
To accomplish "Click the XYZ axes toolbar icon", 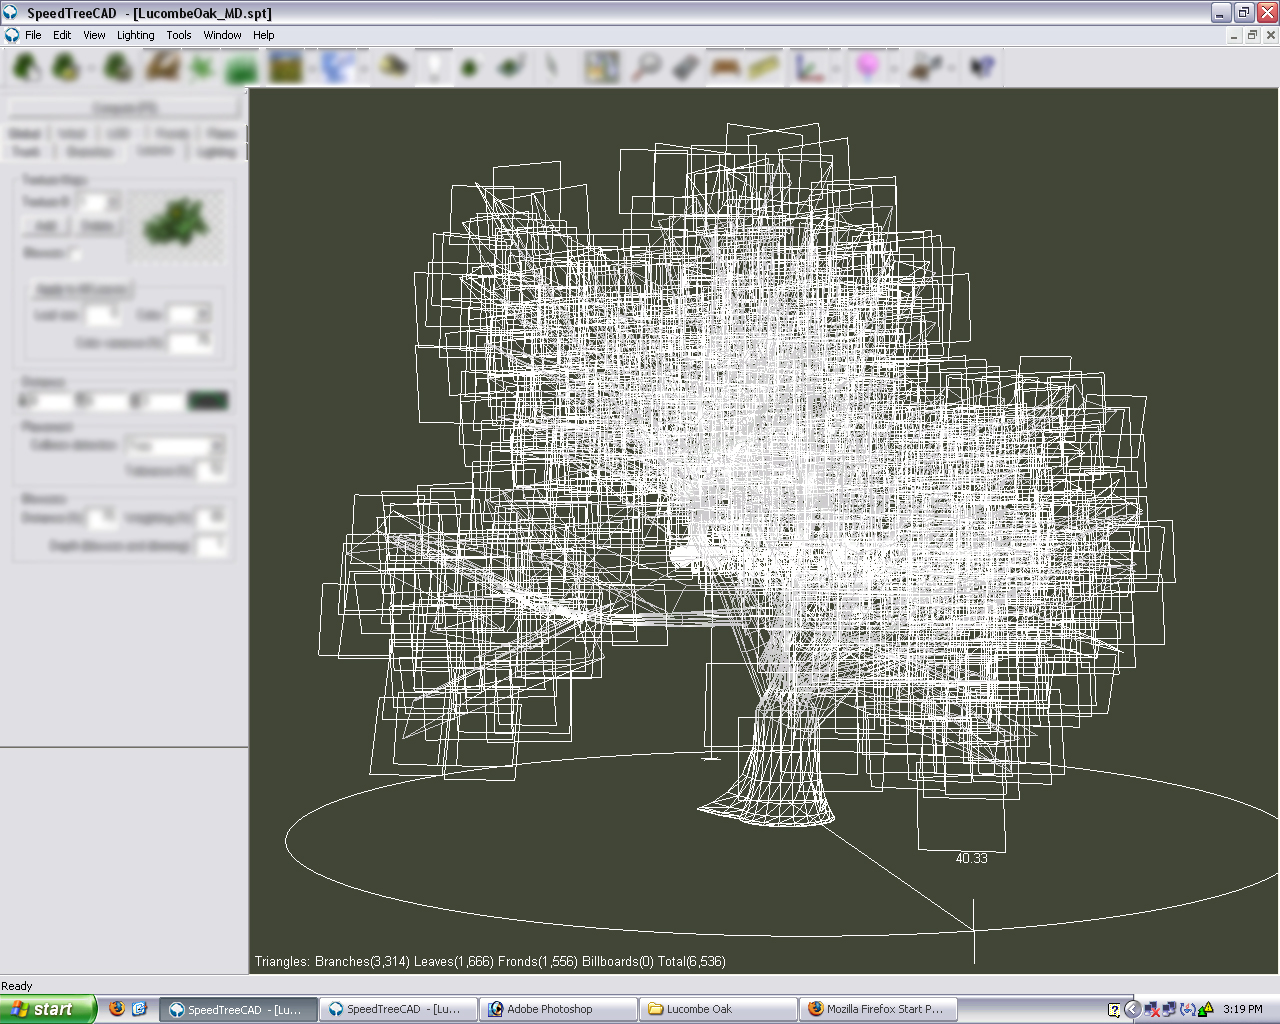I will pos(807,67).
